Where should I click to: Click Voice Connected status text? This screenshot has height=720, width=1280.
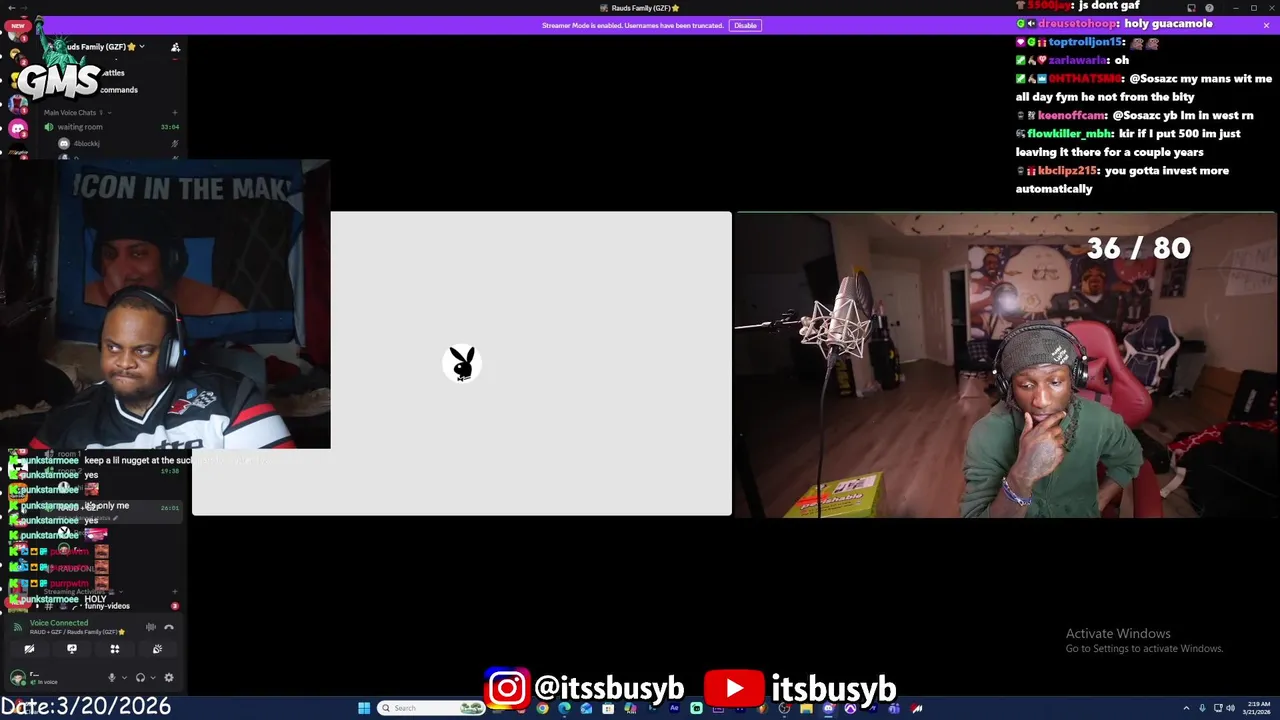[x=59, y=623]
